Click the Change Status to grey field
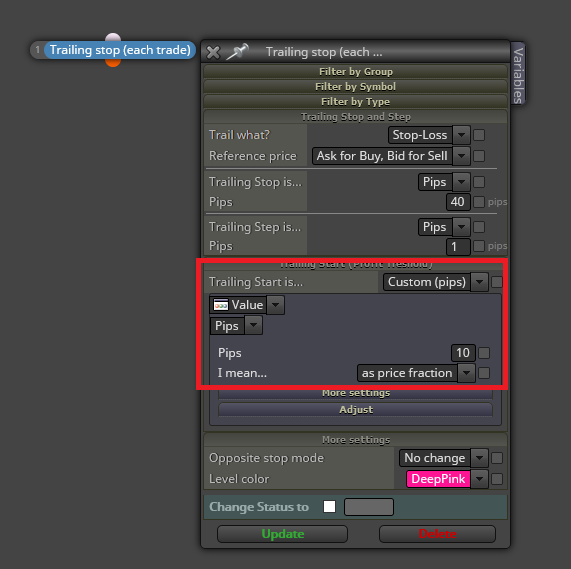Viewport: 571px width, 569px height. click(369, 507)
